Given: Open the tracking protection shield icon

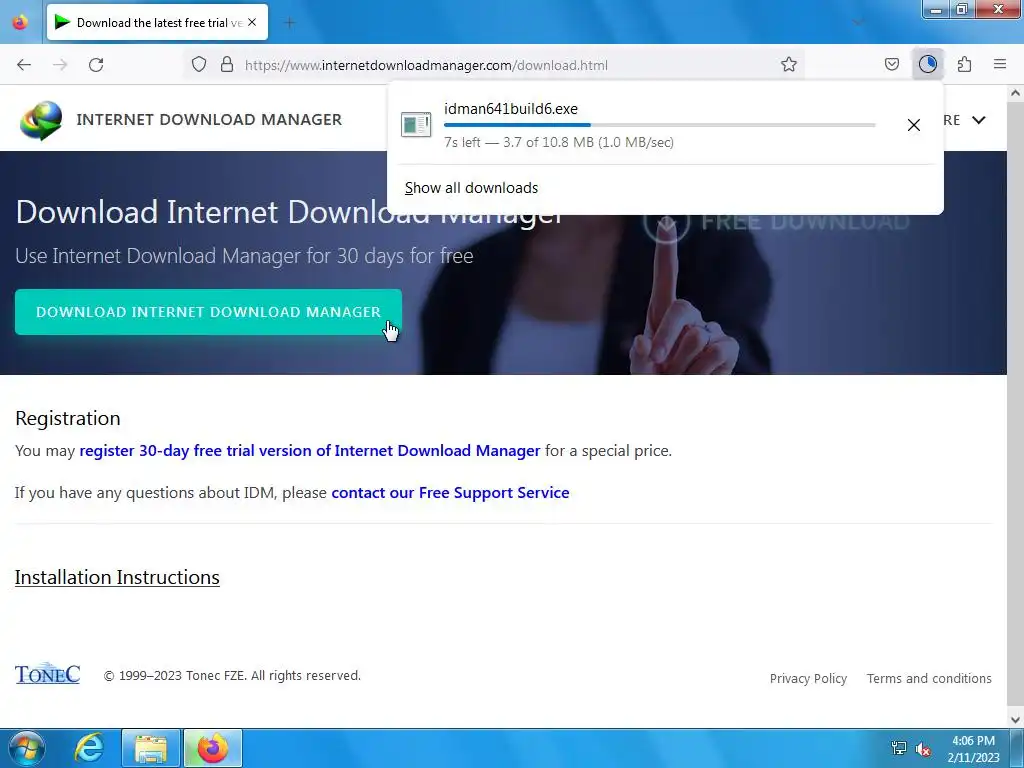Looking at the screenshot, I should point(199,64).
